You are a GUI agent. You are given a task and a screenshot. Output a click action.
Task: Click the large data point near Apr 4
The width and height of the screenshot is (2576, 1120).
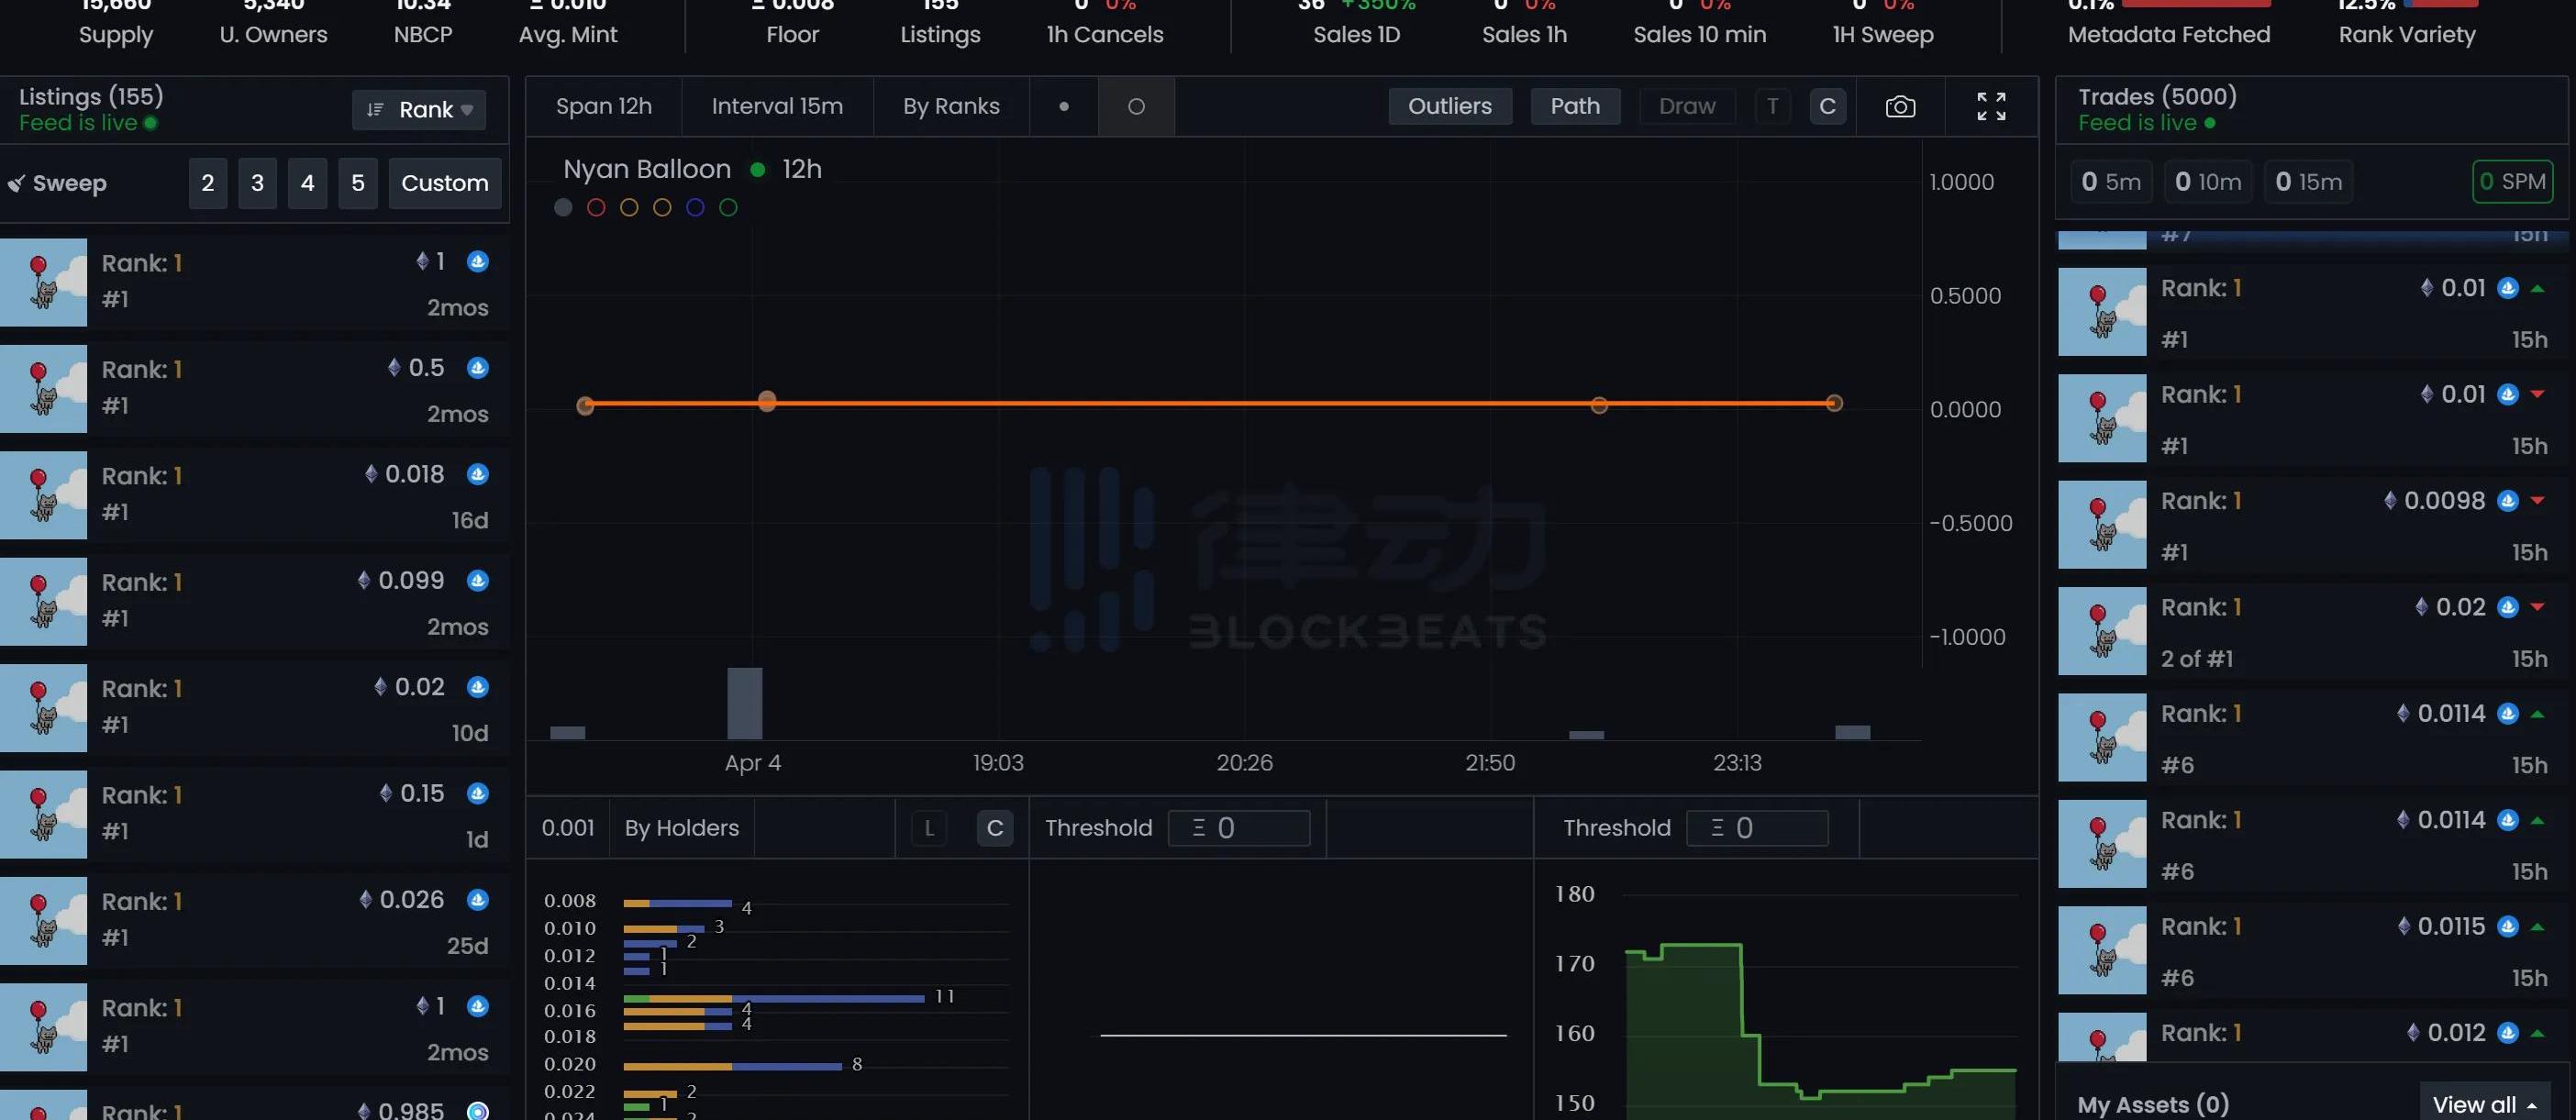(767, 401)
